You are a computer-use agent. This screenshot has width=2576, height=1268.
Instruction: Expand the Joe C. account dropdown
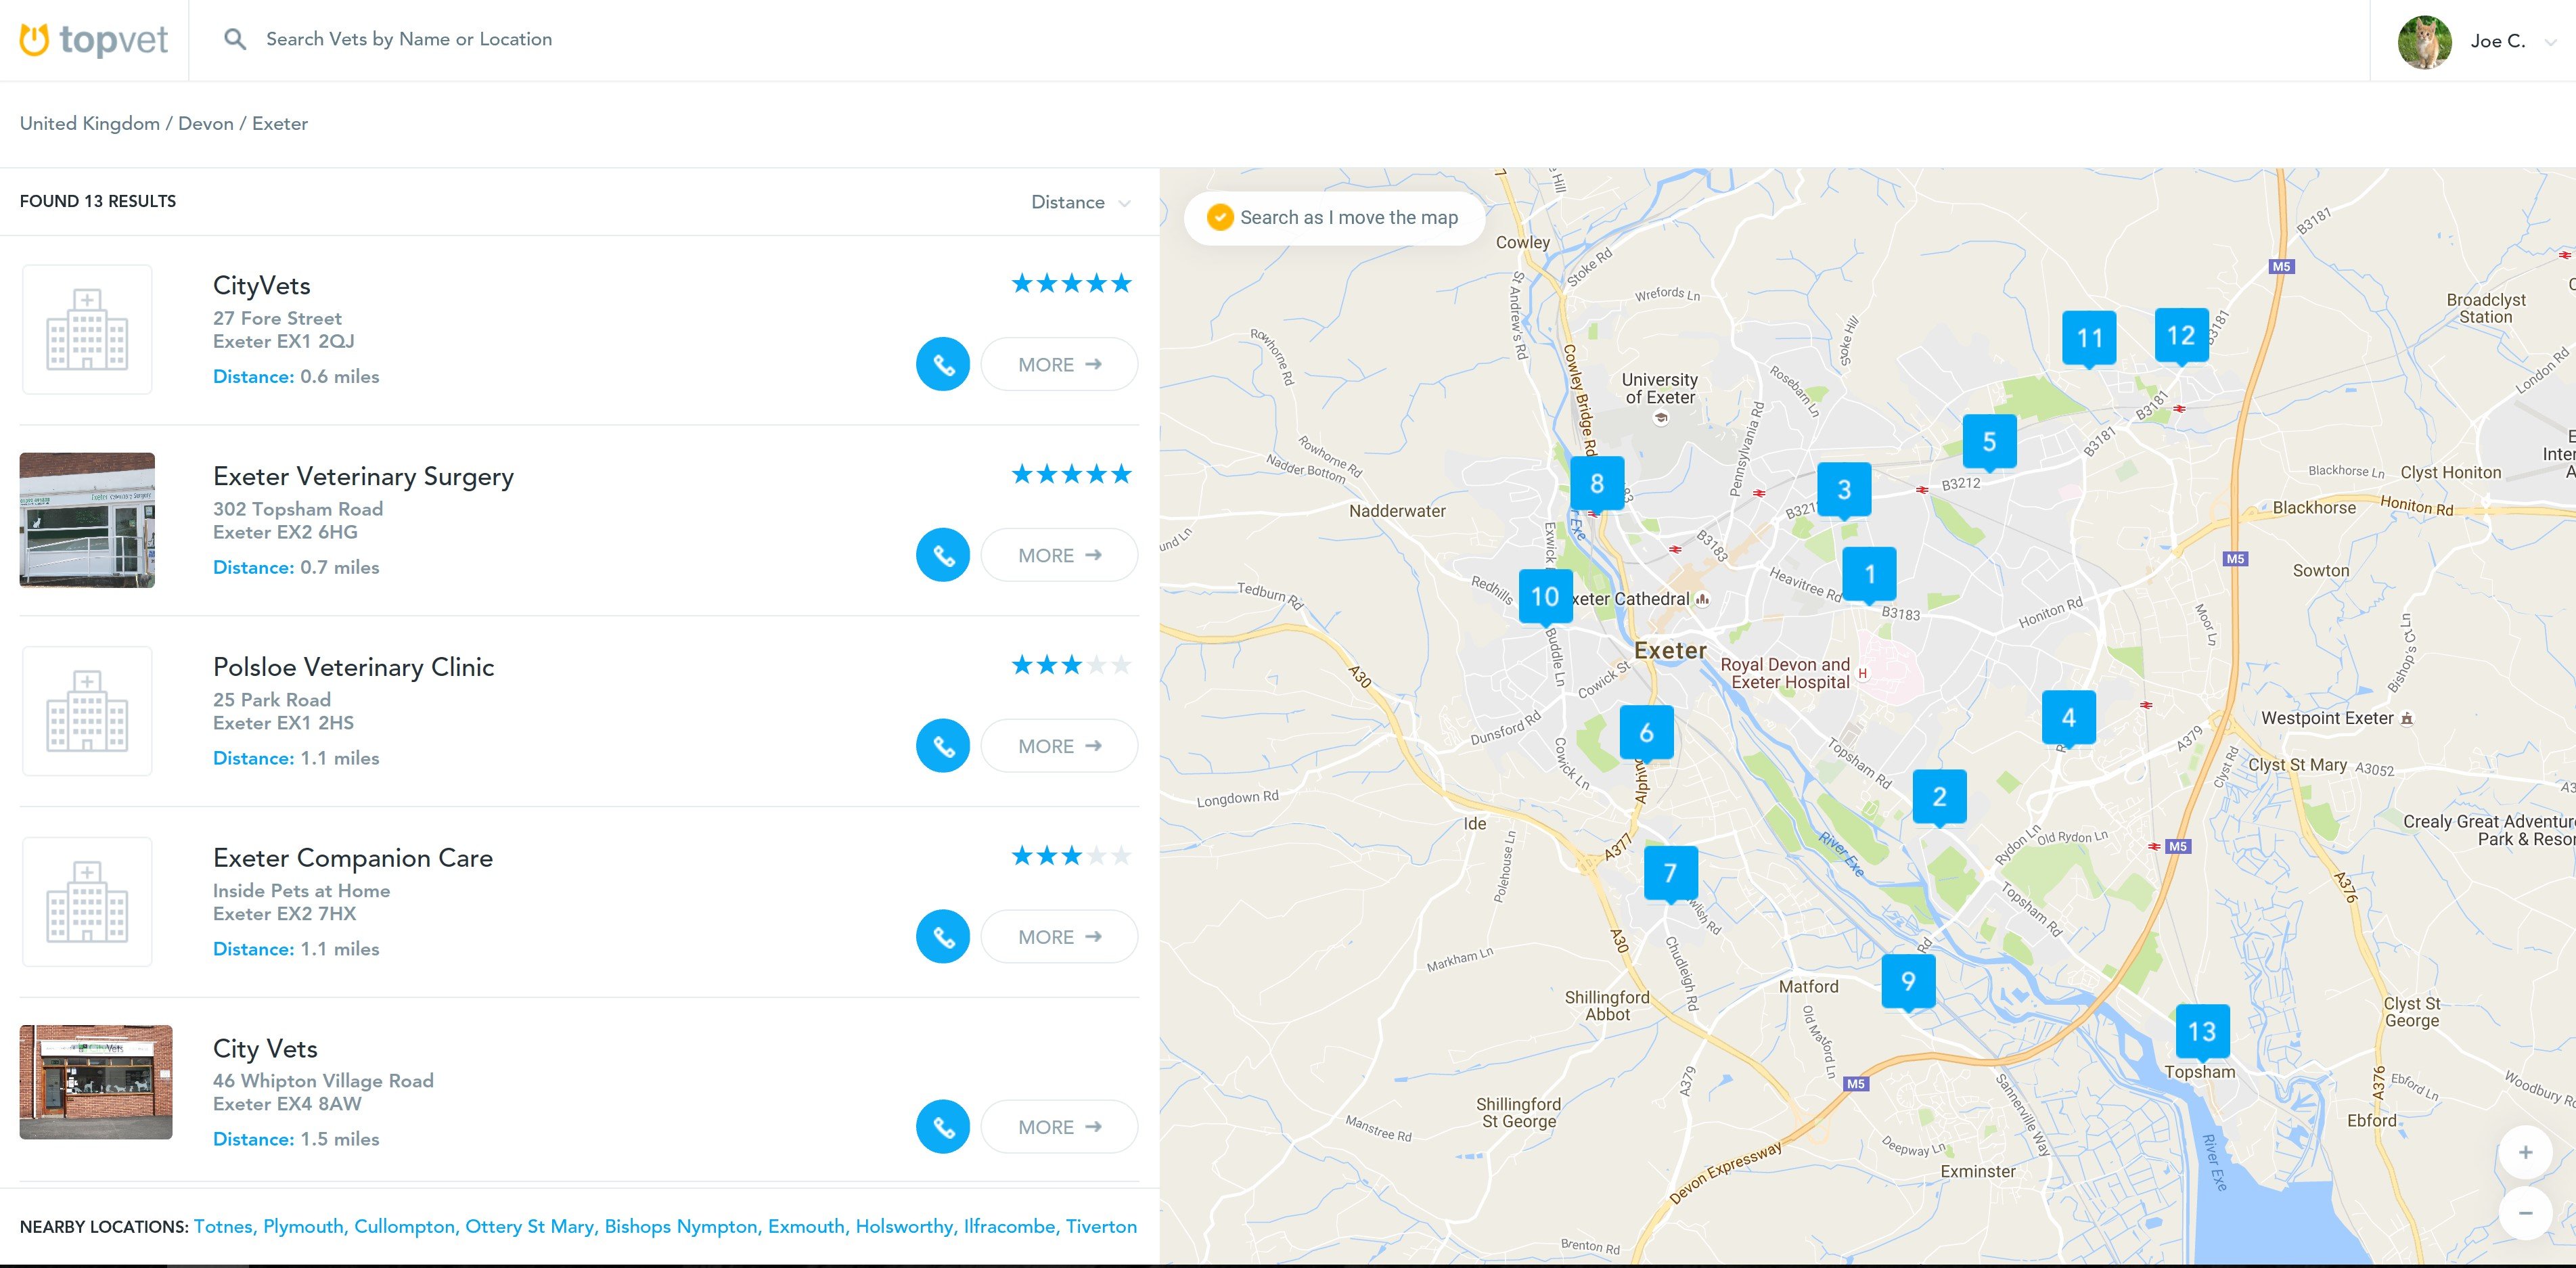[2550, 42]
